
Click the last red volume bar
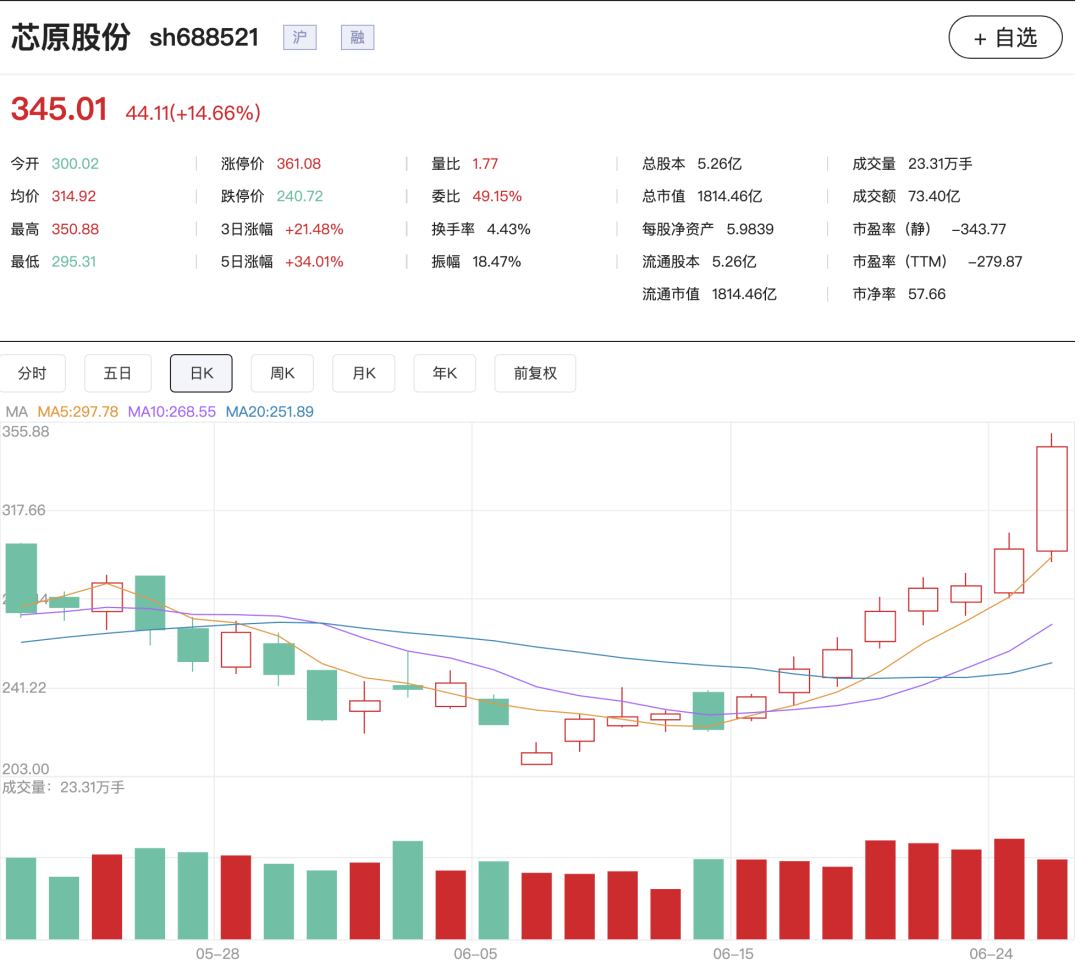[1052, 899]
